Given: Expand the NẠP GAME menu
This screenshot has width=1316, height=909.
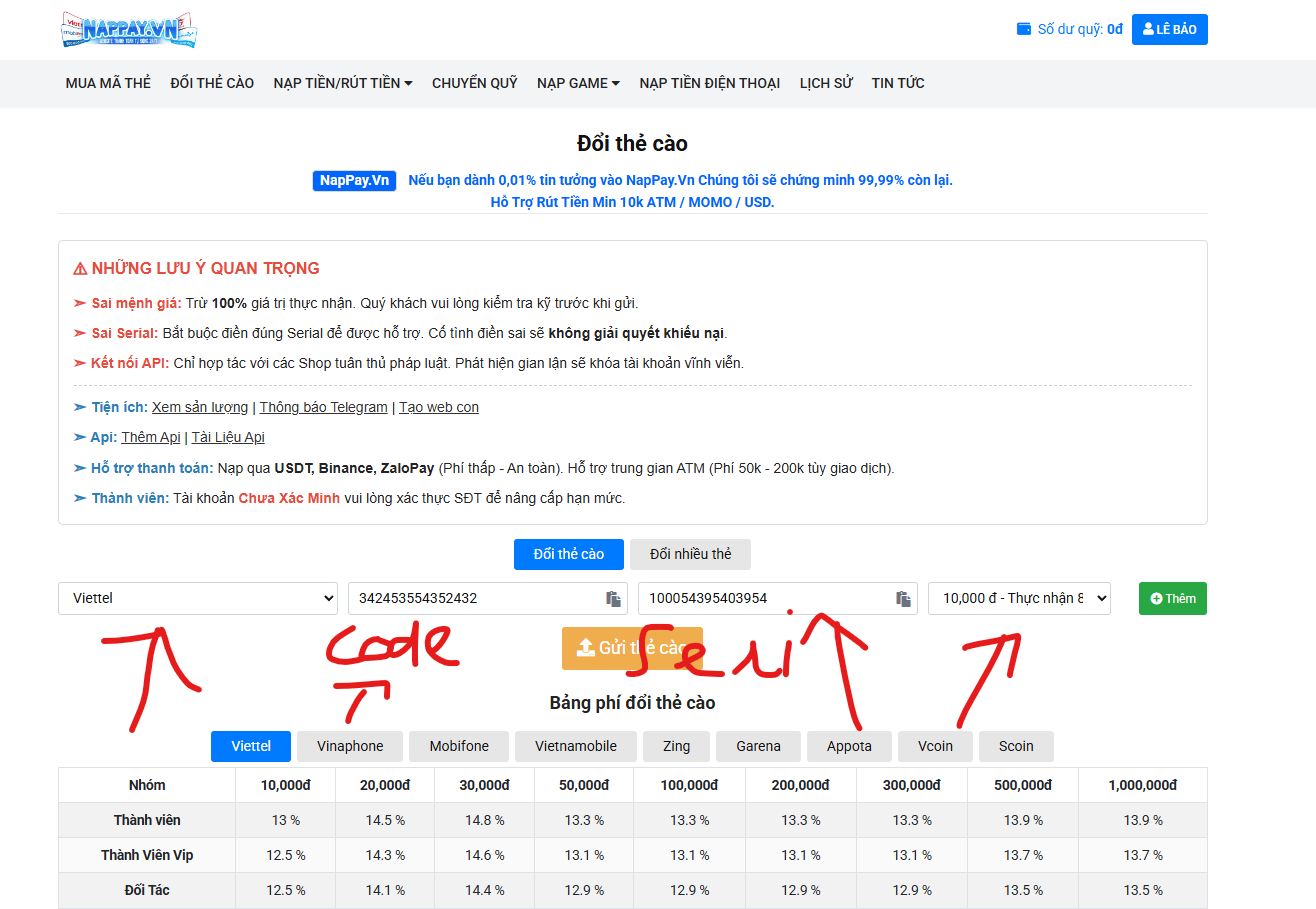Looking at the screenshot, I should pyautogui.click(x=578, y=83).
